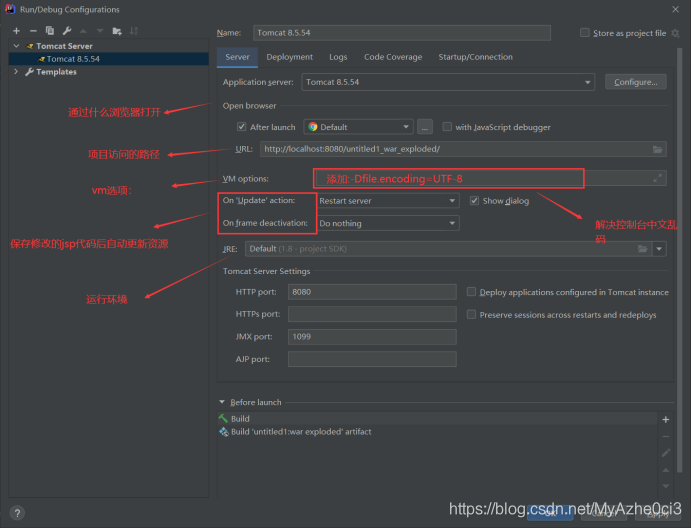Click the wrench edit defaults icon

[66, 31]
